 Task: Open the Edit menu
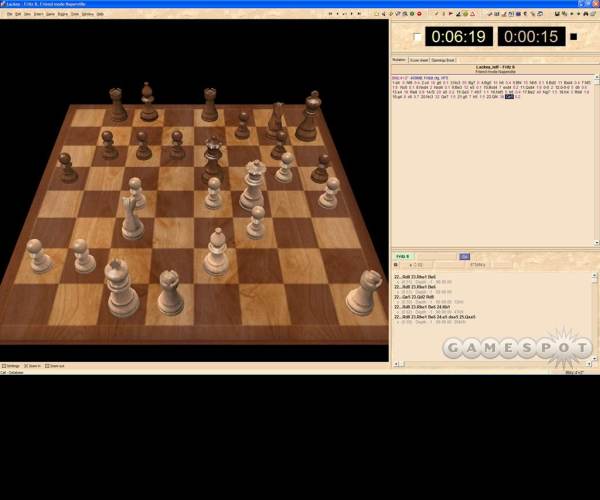(18, 14)
